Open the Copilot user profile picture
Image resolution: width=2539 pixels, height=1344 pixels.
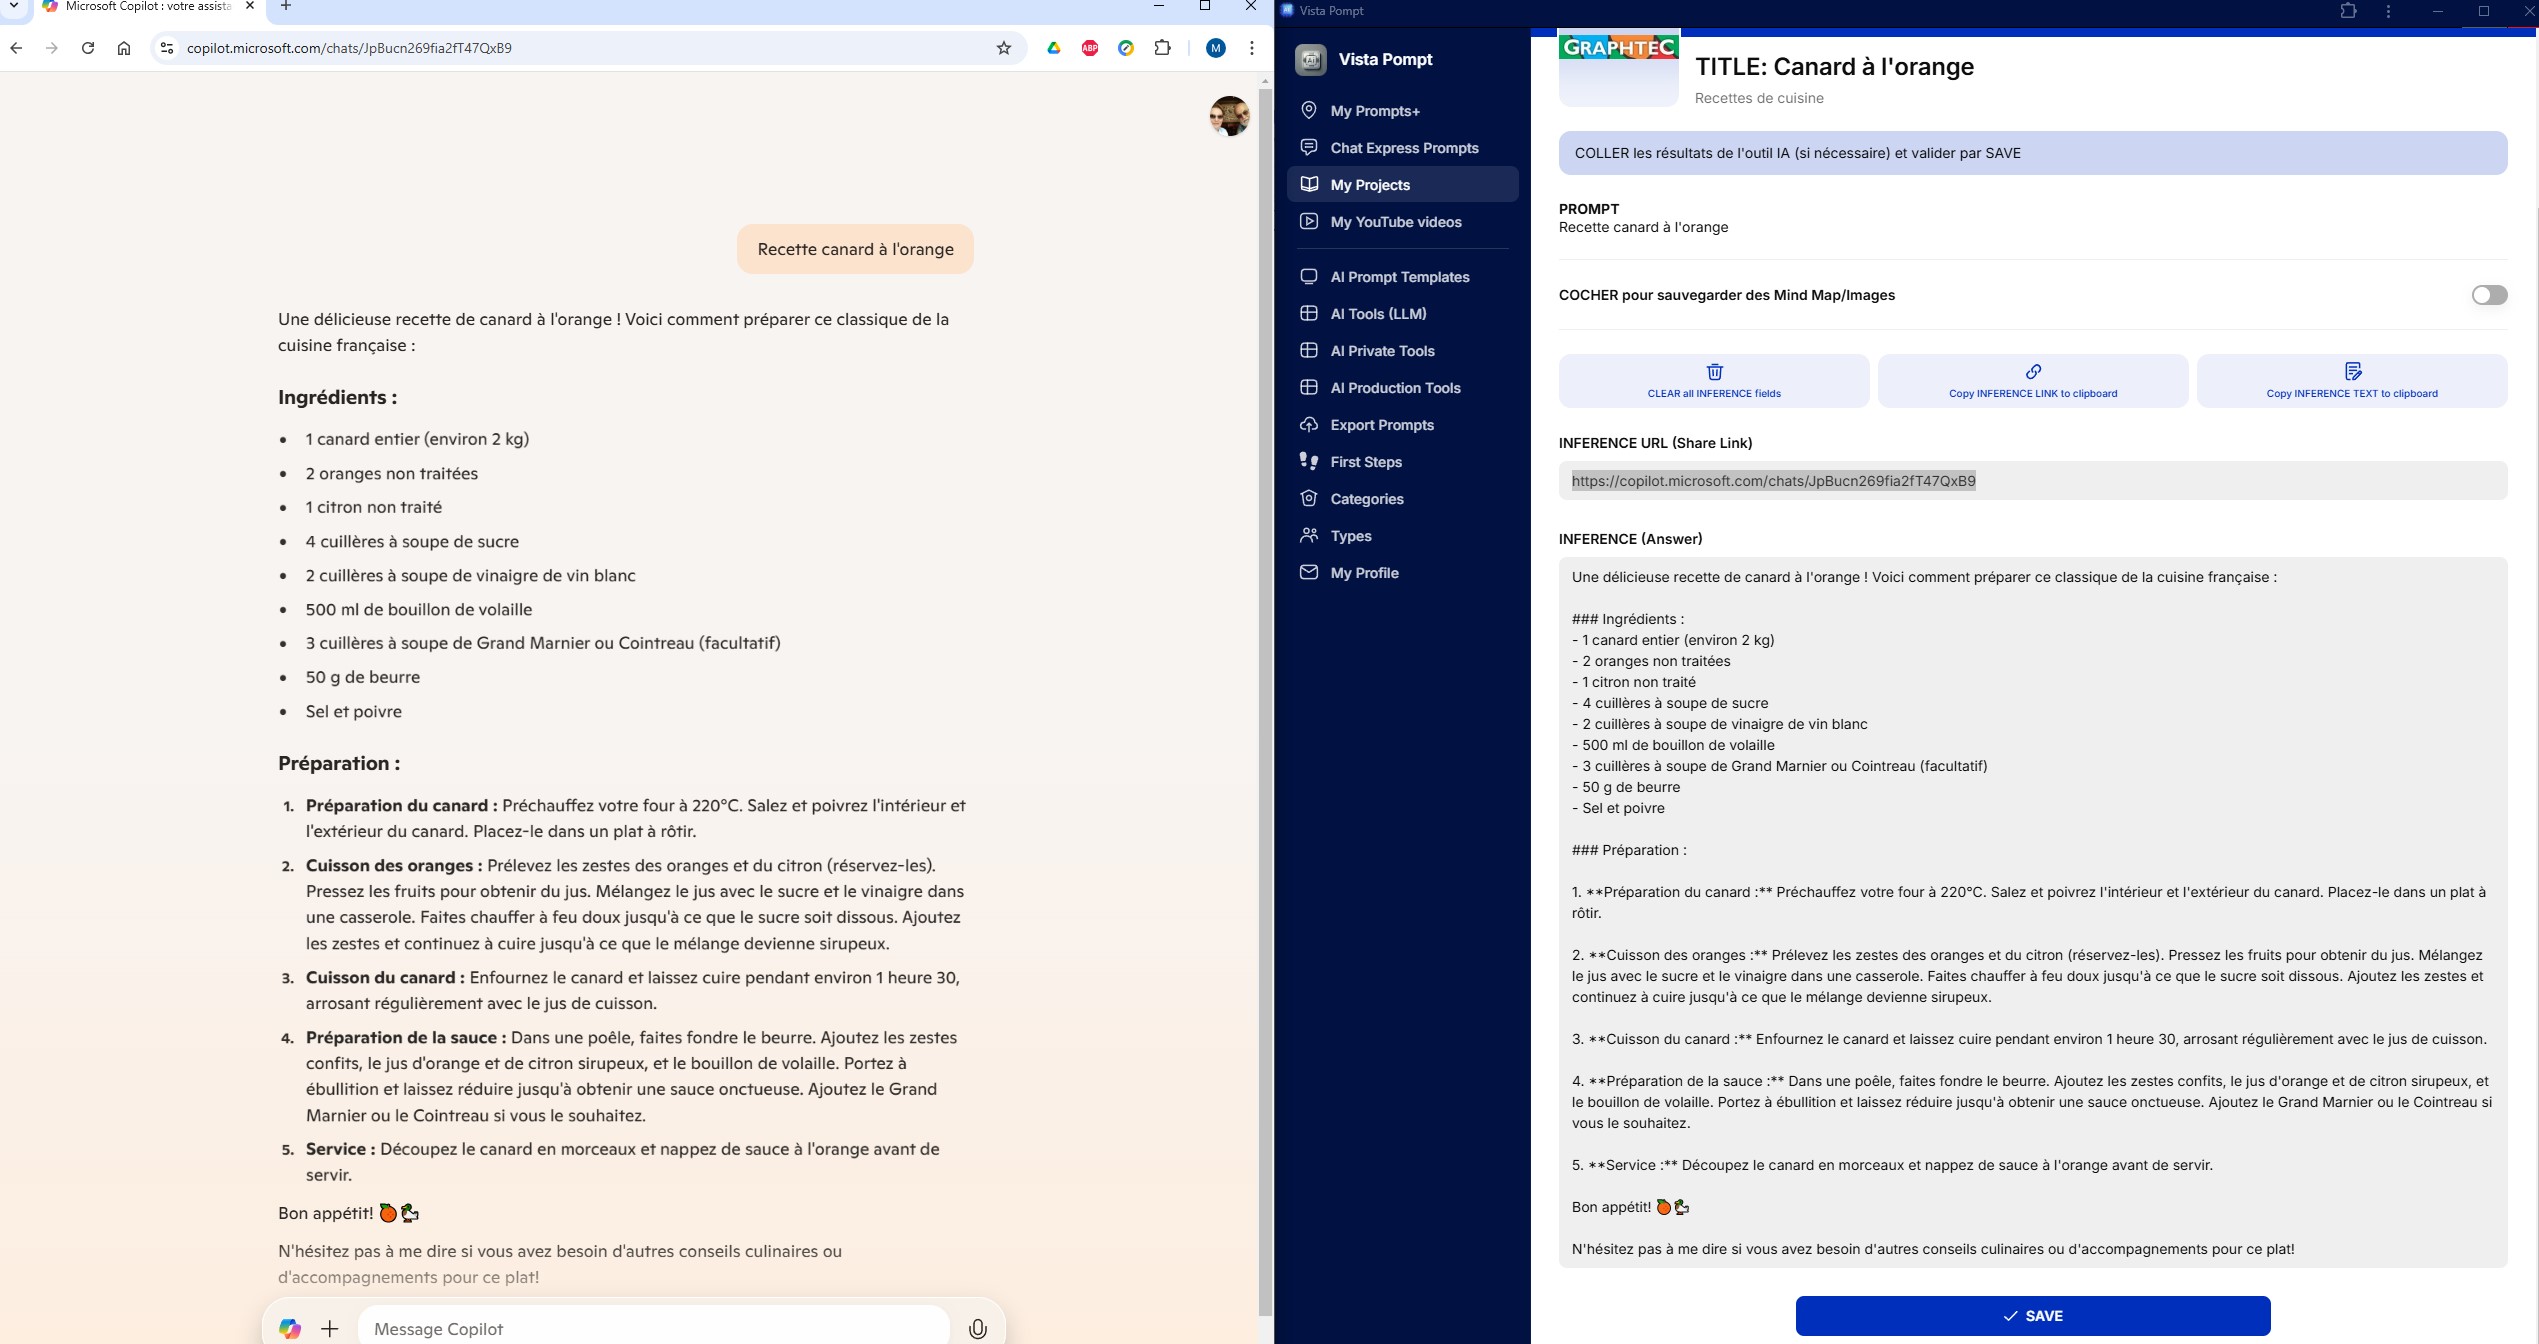1229,116
